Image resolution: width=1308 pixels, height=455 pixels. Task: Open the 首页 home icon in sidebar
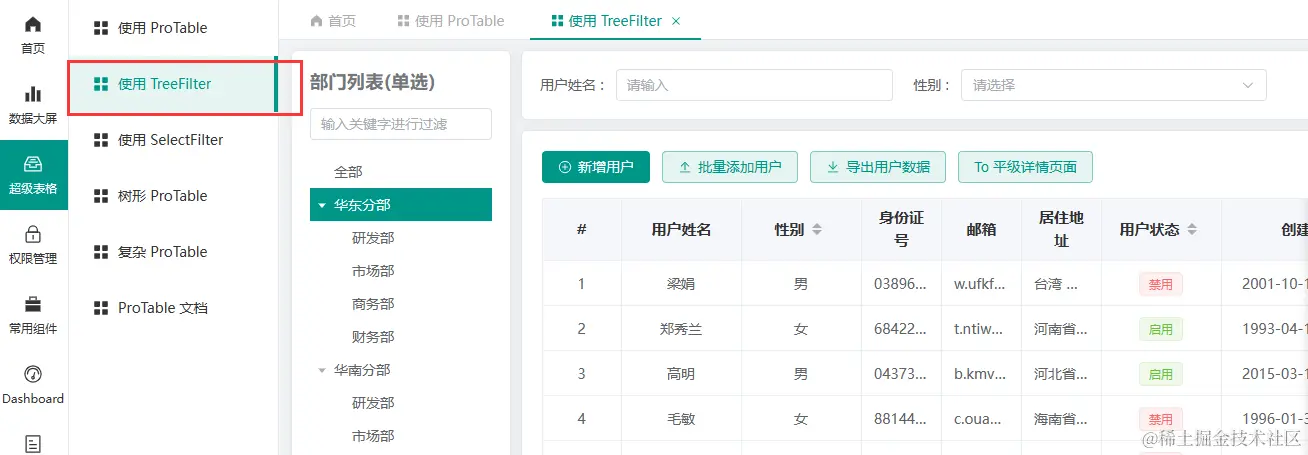click(33, 25)
